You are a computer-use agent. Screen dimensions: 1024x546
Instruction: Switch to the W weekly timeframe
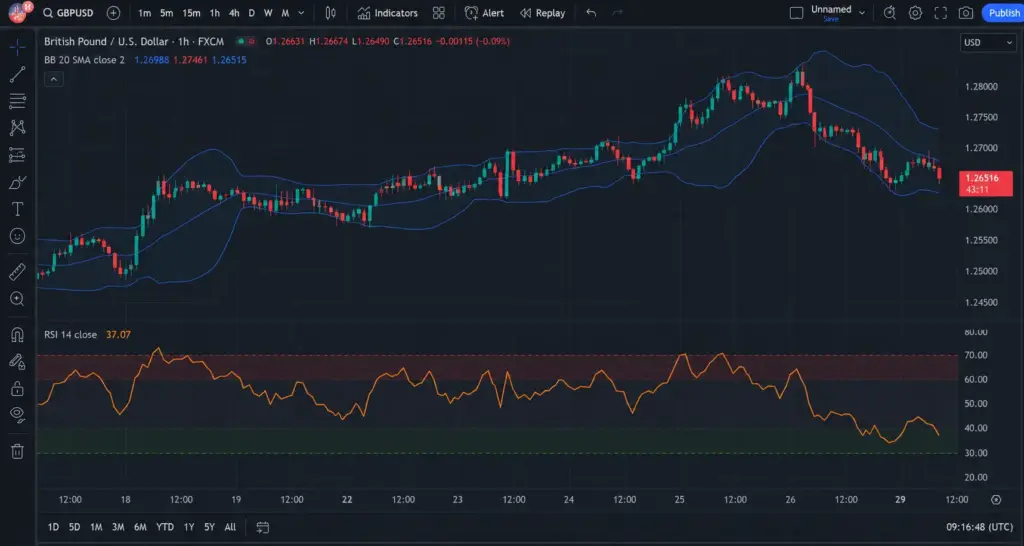click(268, 13)
